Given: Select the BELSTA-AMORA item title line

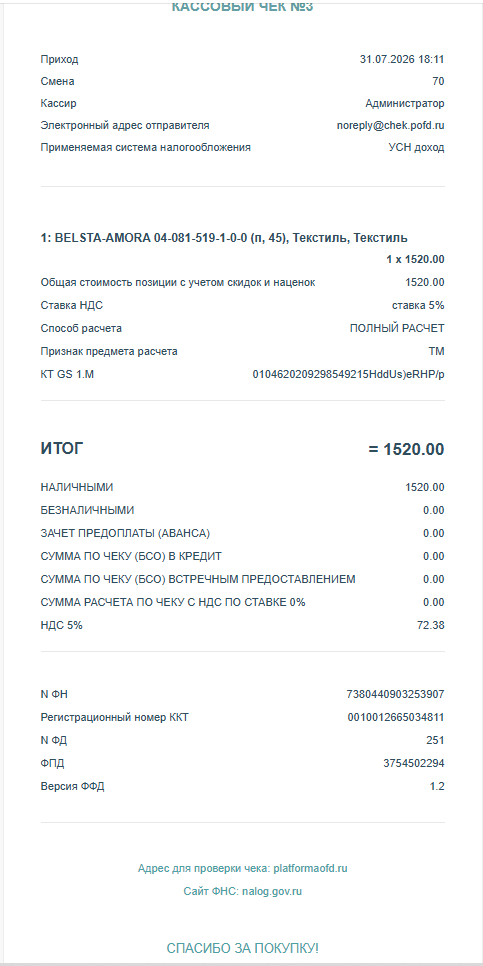Looking at the screenshot, I should click(224, 238).
